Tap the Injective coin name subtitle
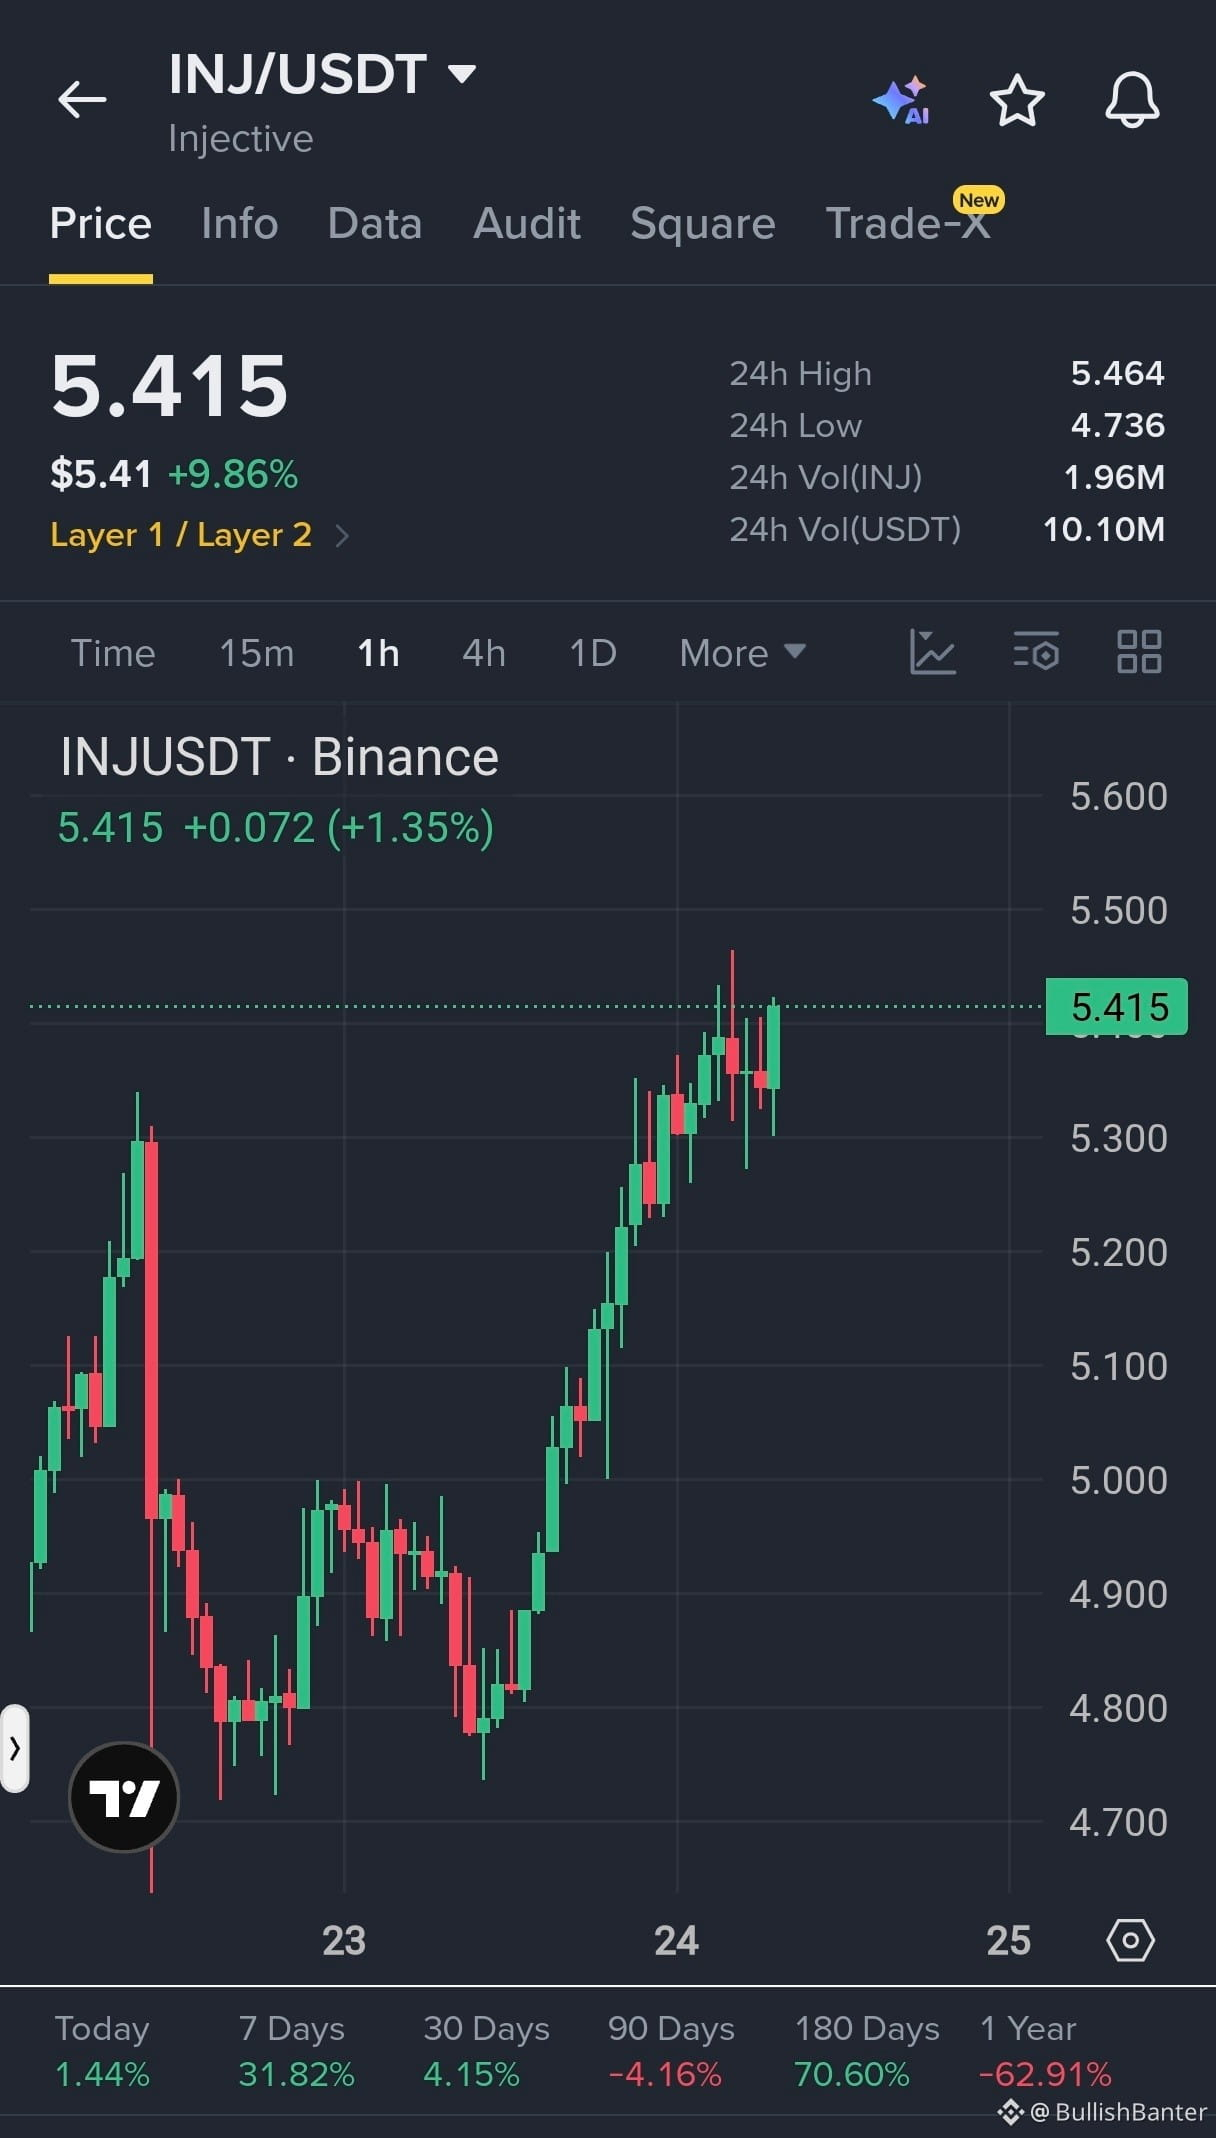The width and height of the screenshot is (1216, 2138). [241, 138]
